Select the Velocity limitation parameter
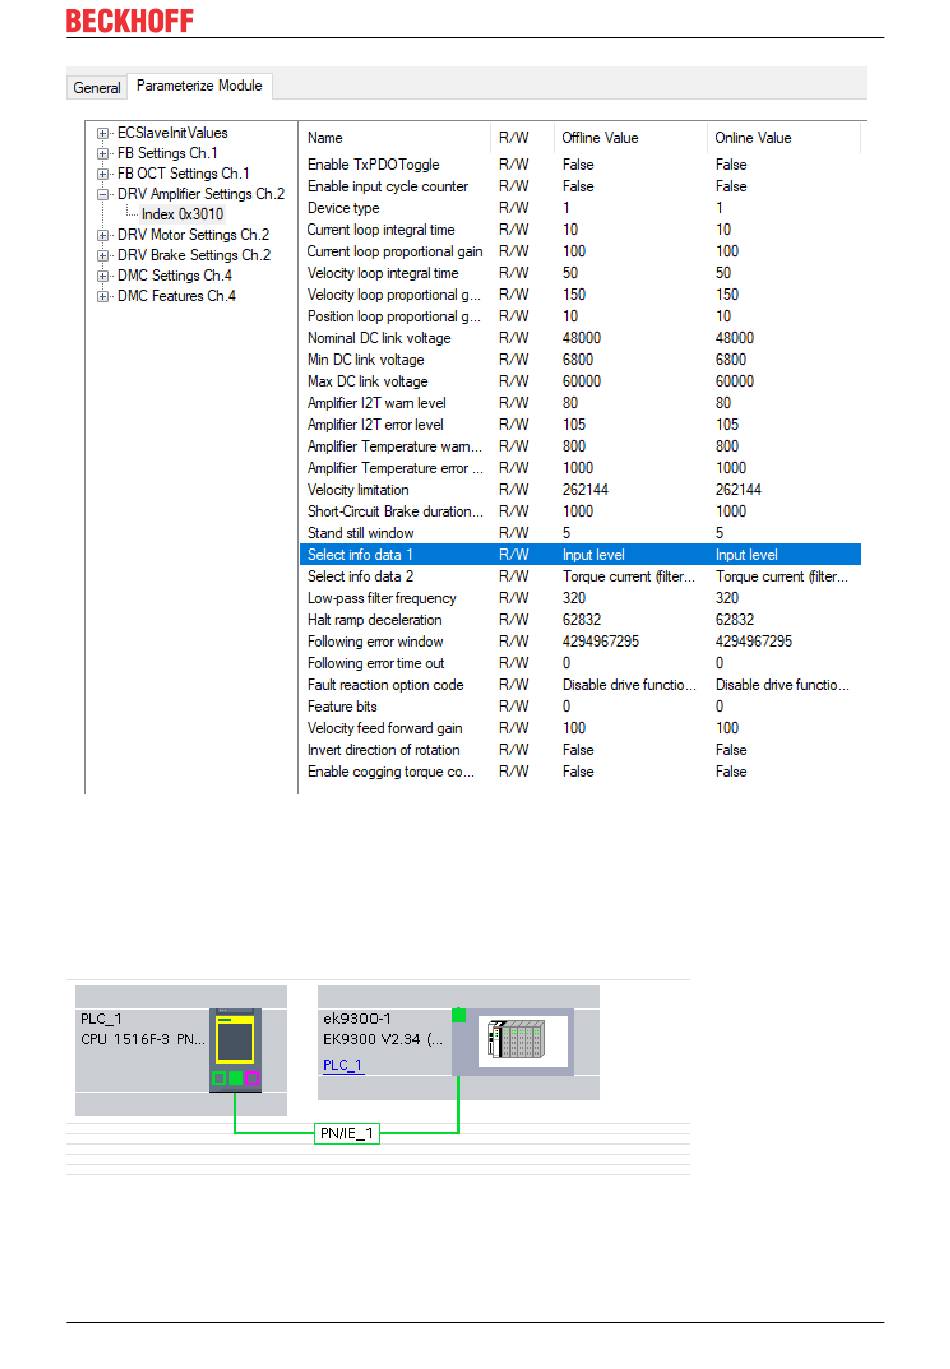Viewport: 950px width, 1369px height. click(580, 490)
